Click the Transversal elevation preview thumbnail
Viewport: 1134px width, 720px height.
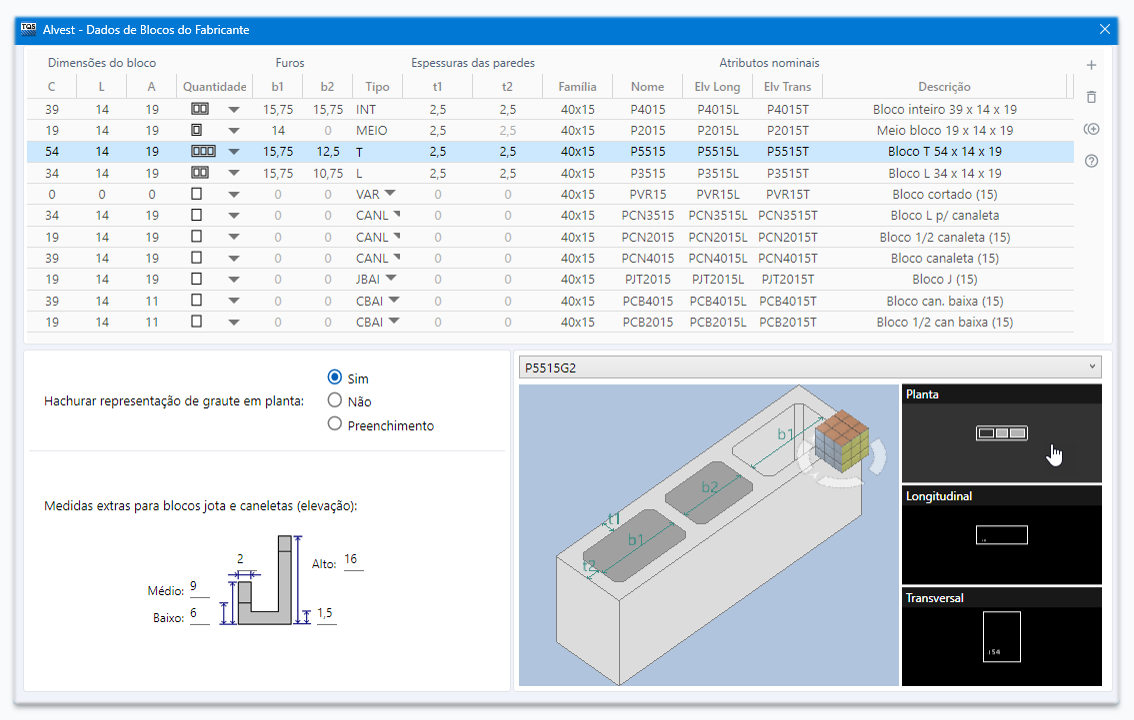click(x=1001, y=636)
